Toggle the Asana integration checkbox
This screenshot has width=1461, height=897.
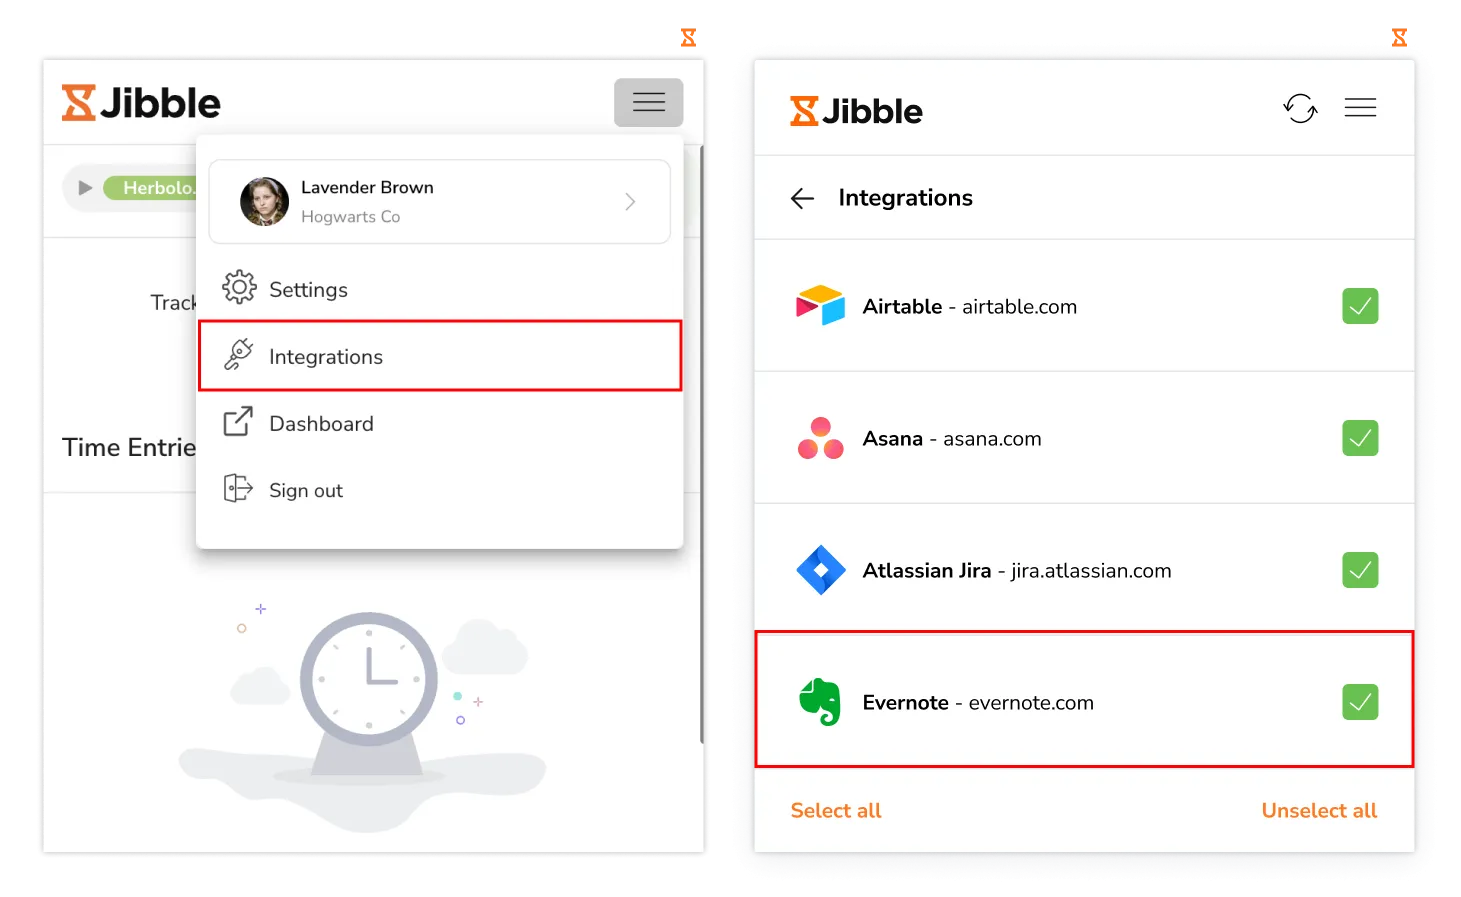[1360, 438]
